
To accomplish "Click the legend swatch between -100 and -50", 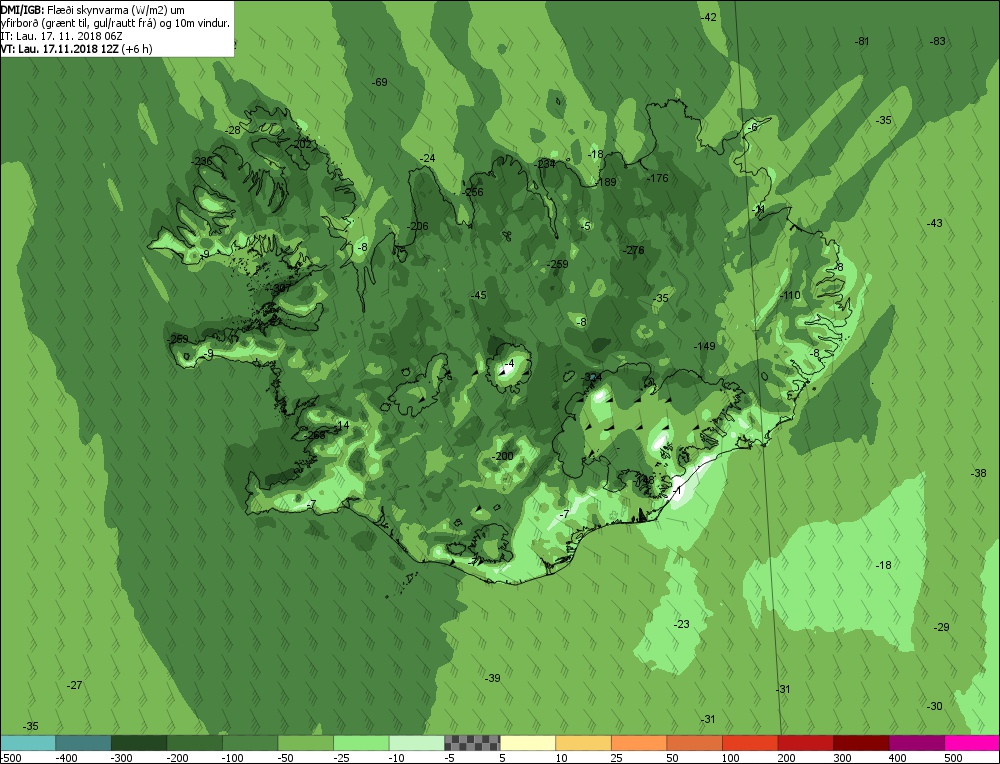I will click(x=249, y=743).
